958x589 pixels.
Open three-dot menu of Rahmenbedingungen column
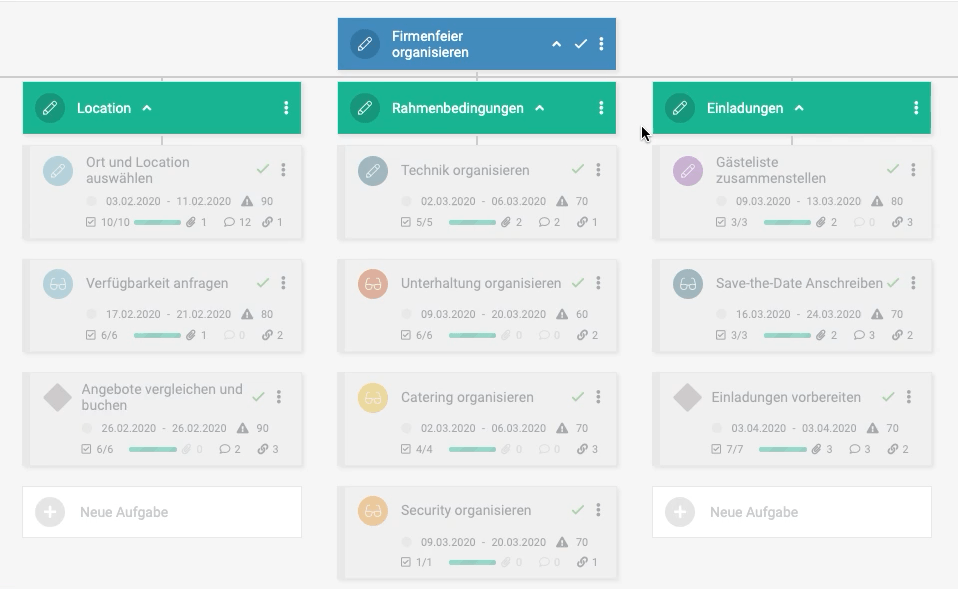601,108
